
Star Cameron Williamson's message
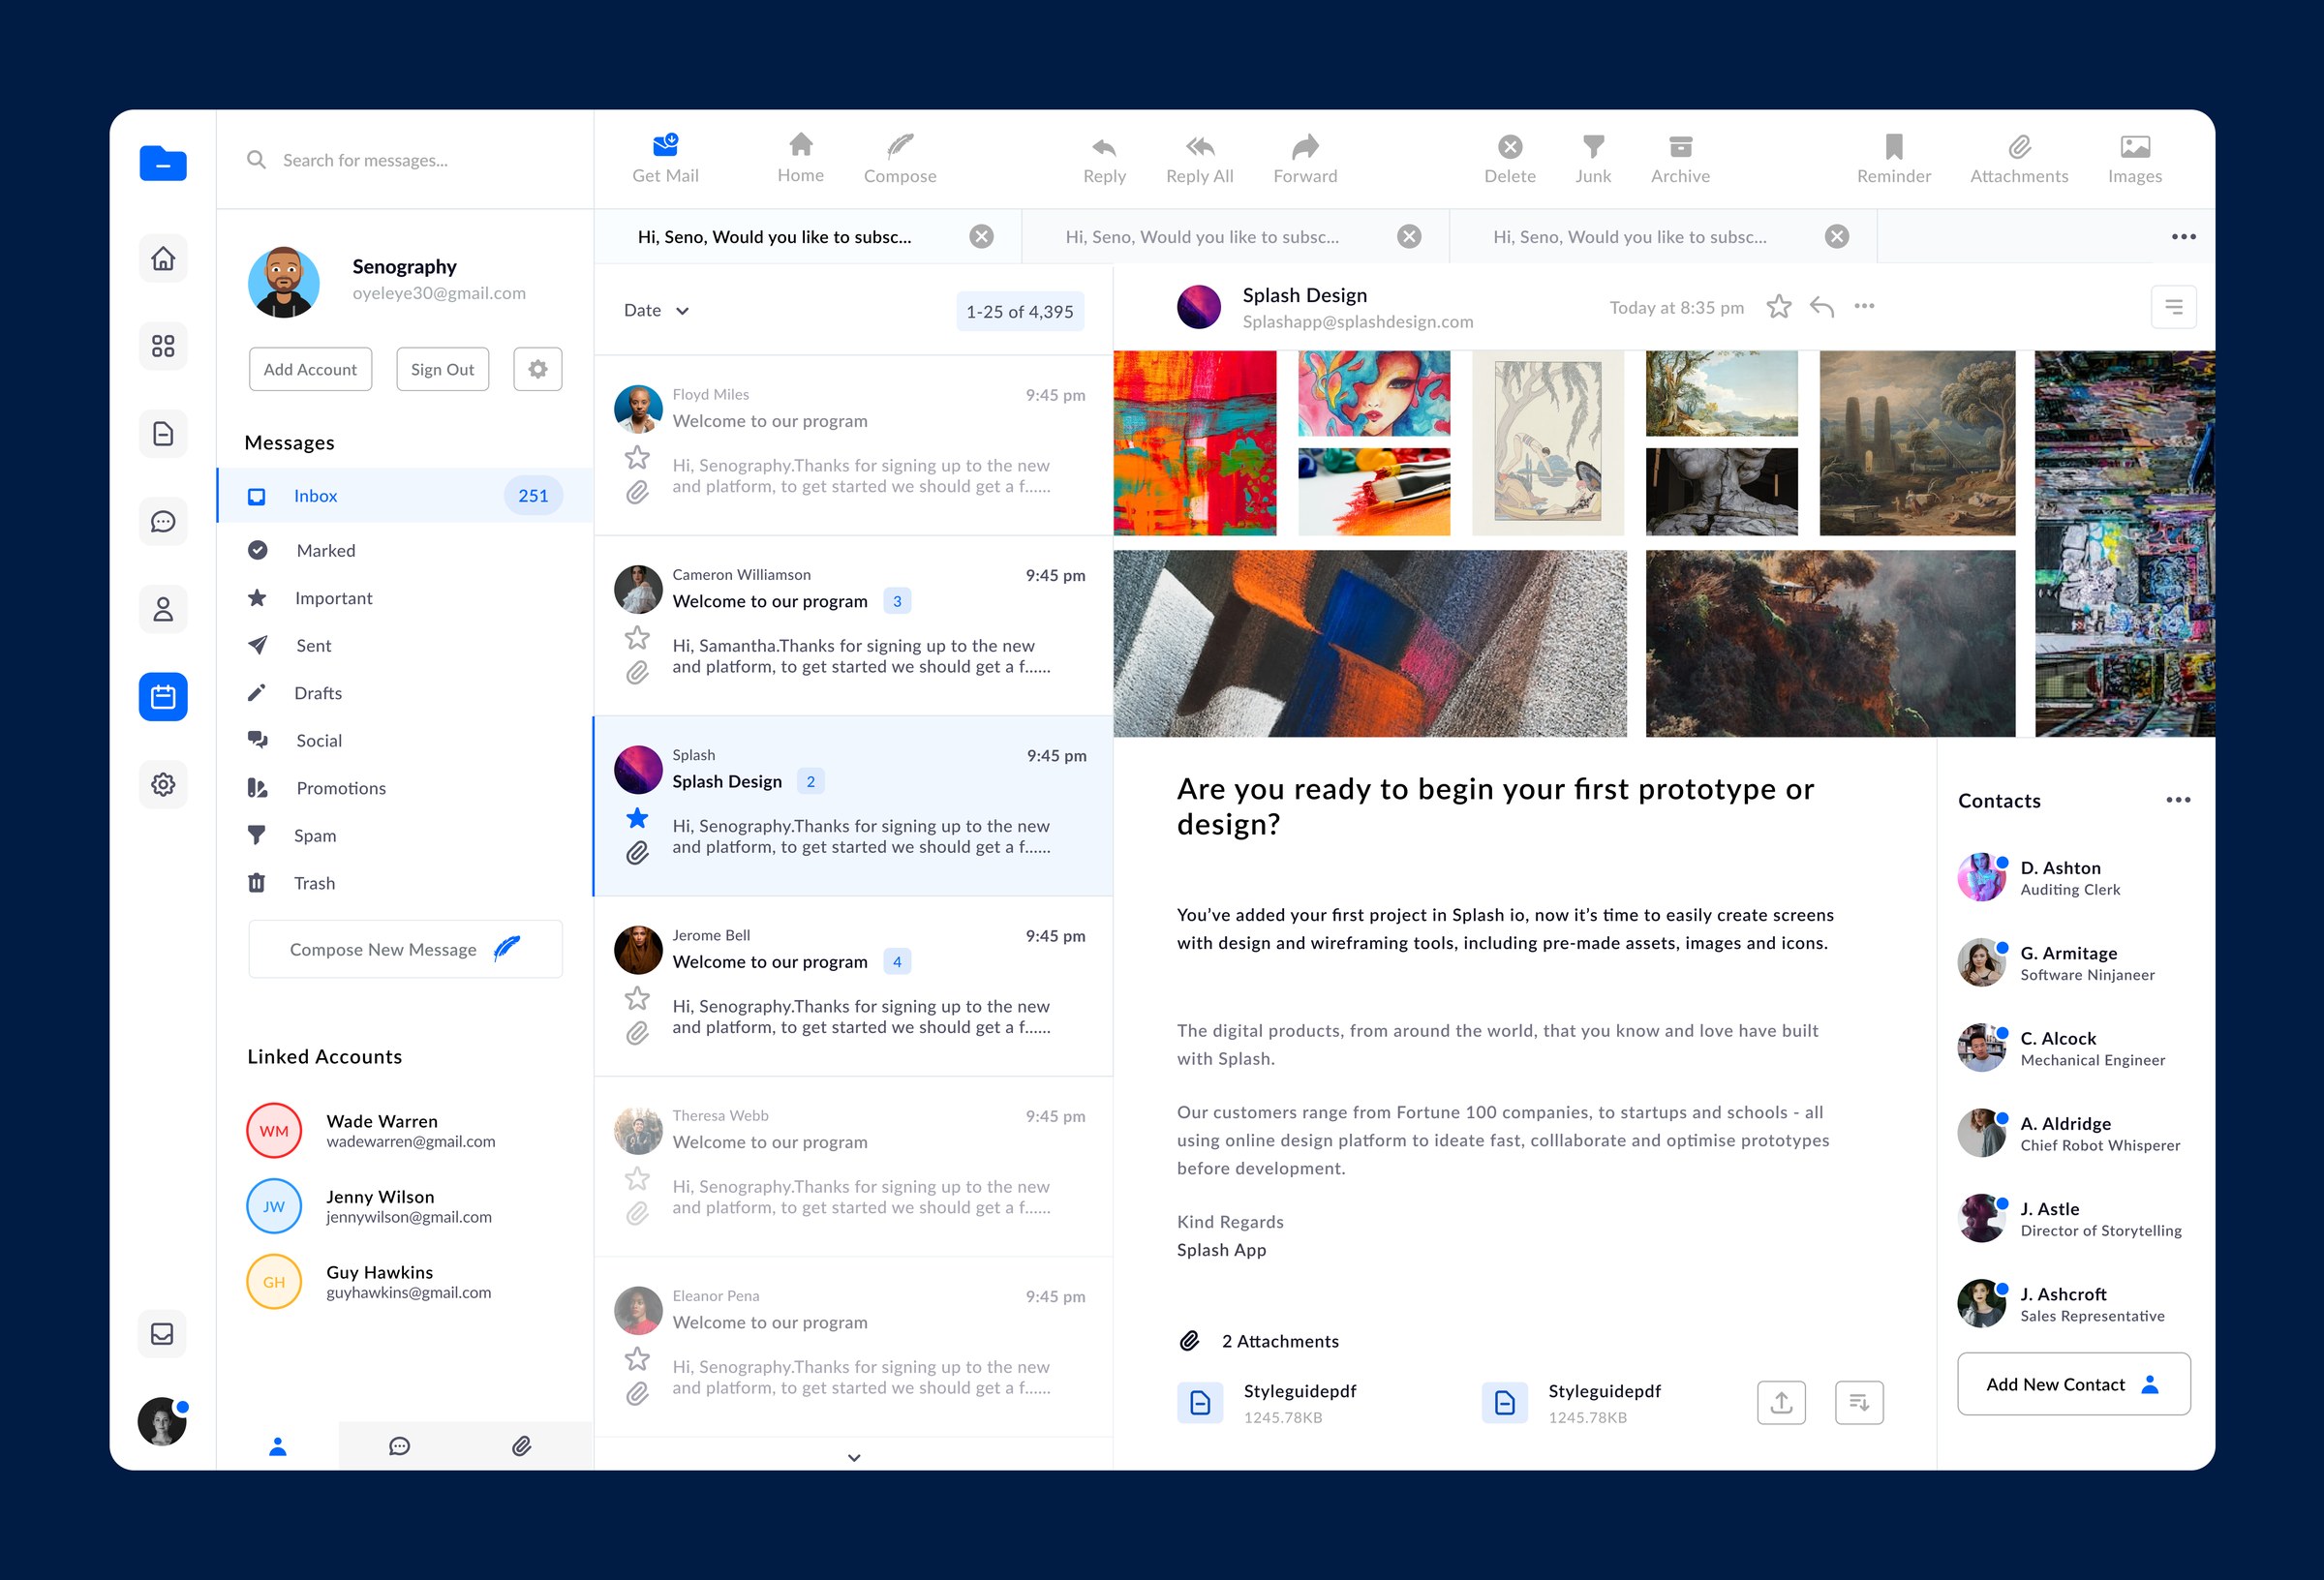(637, 638)
